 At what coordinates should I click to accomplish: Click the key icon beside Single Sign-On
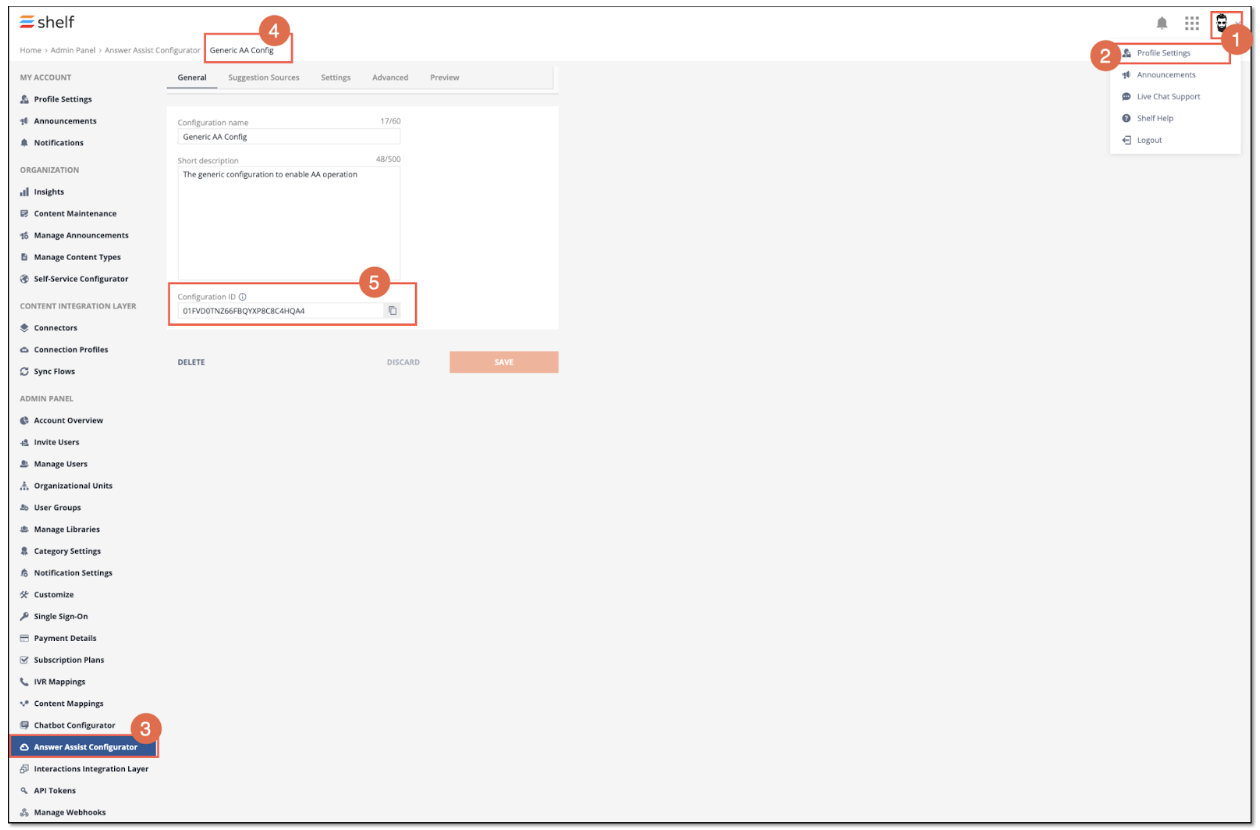click(x=24, y=617)
